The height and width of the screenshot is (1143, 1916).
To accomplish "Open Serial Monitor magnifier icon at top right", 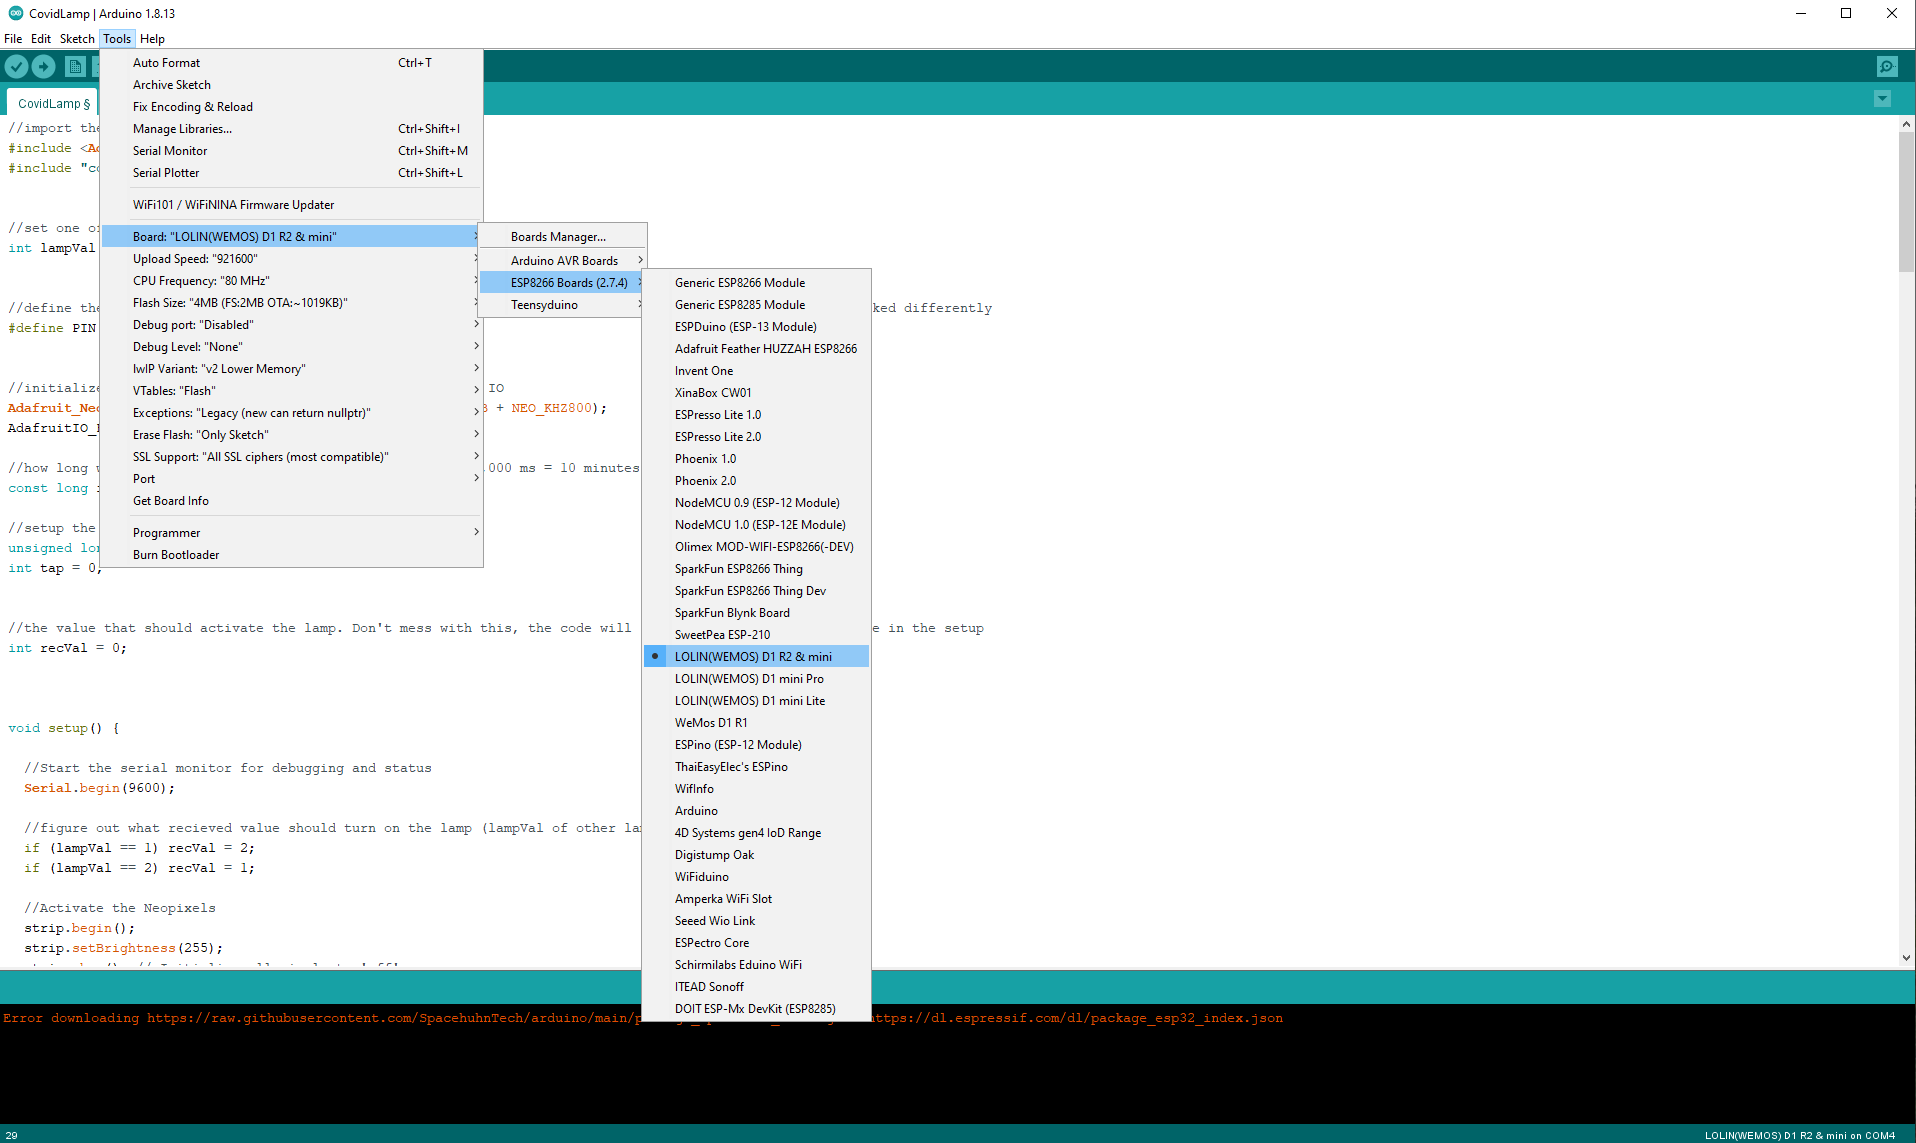I will click(x=1886, y=66).
